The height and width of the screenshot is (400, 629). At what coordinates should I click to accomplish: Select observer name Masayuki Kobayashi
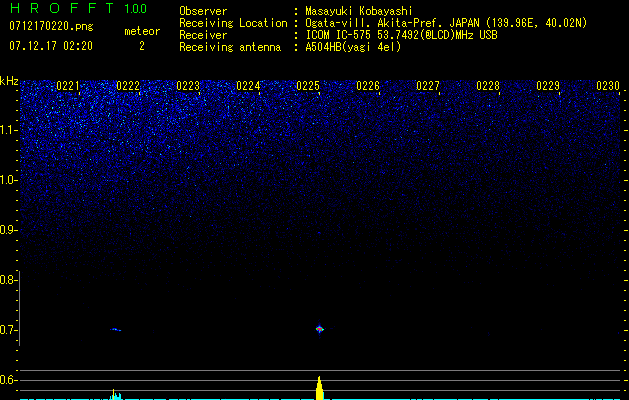click(359, 11)
